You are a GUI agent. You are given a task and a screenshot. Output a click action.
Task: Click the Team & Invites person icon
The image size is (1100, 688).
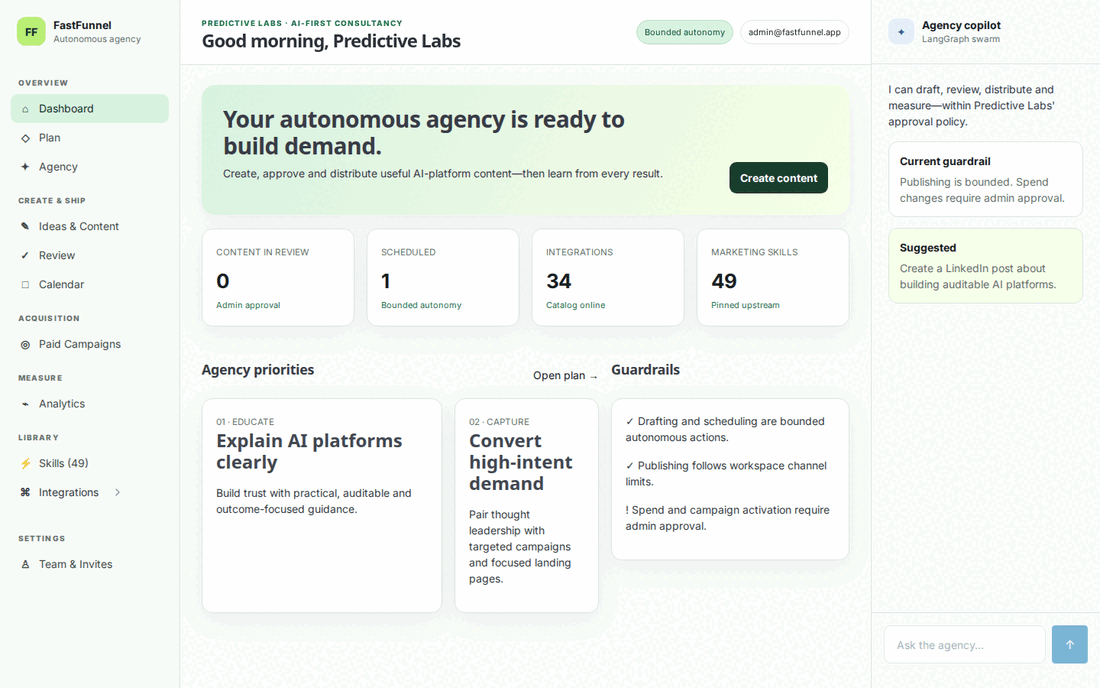[x=25, y=565]
